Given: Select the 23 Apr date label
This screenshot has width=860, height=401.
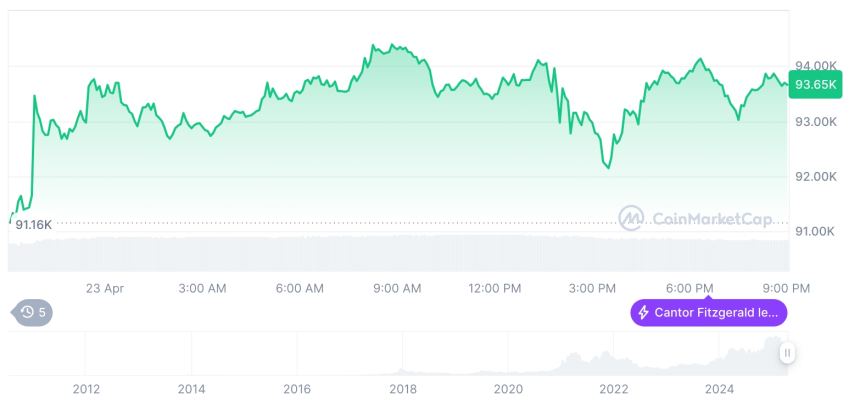Looking at the screenshot, I should 105,288.
